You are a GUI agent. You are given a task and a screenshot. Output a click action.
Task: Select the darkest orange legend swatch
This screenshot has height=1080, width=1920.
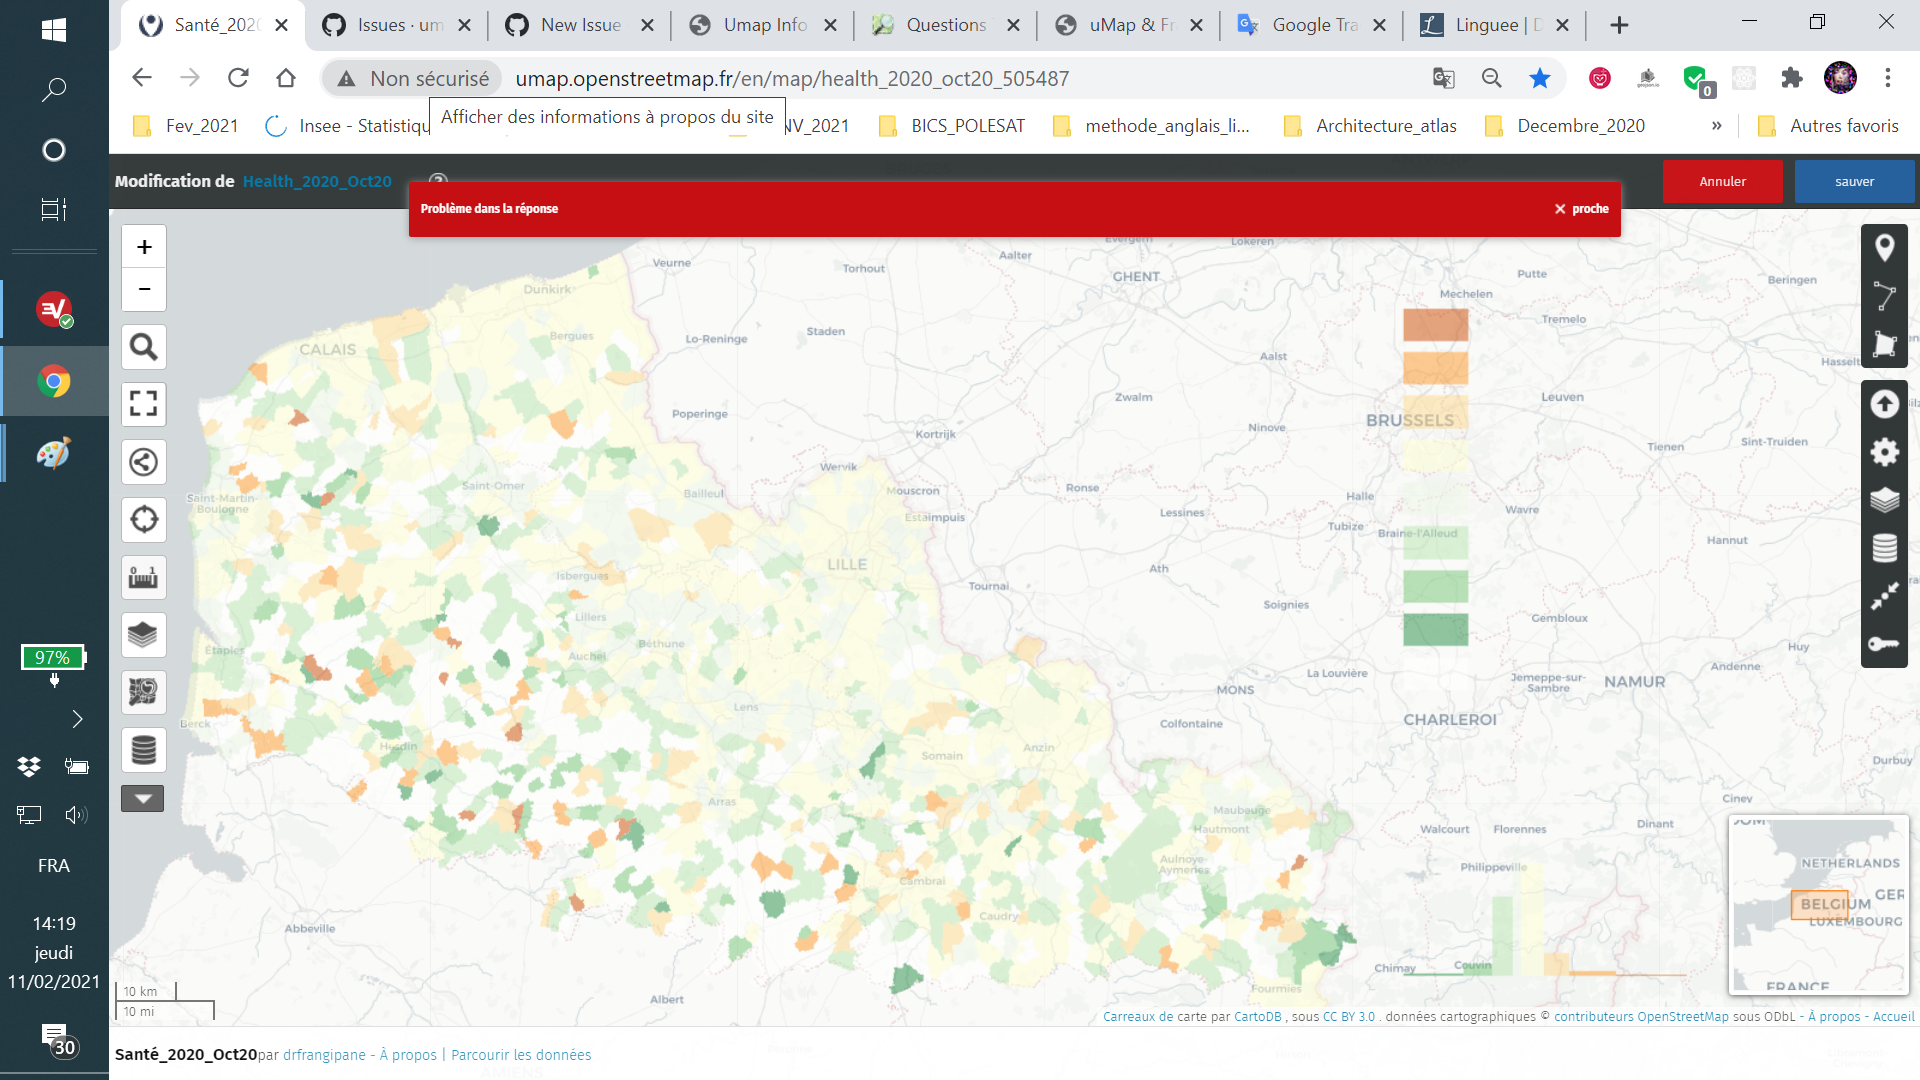1435,325
